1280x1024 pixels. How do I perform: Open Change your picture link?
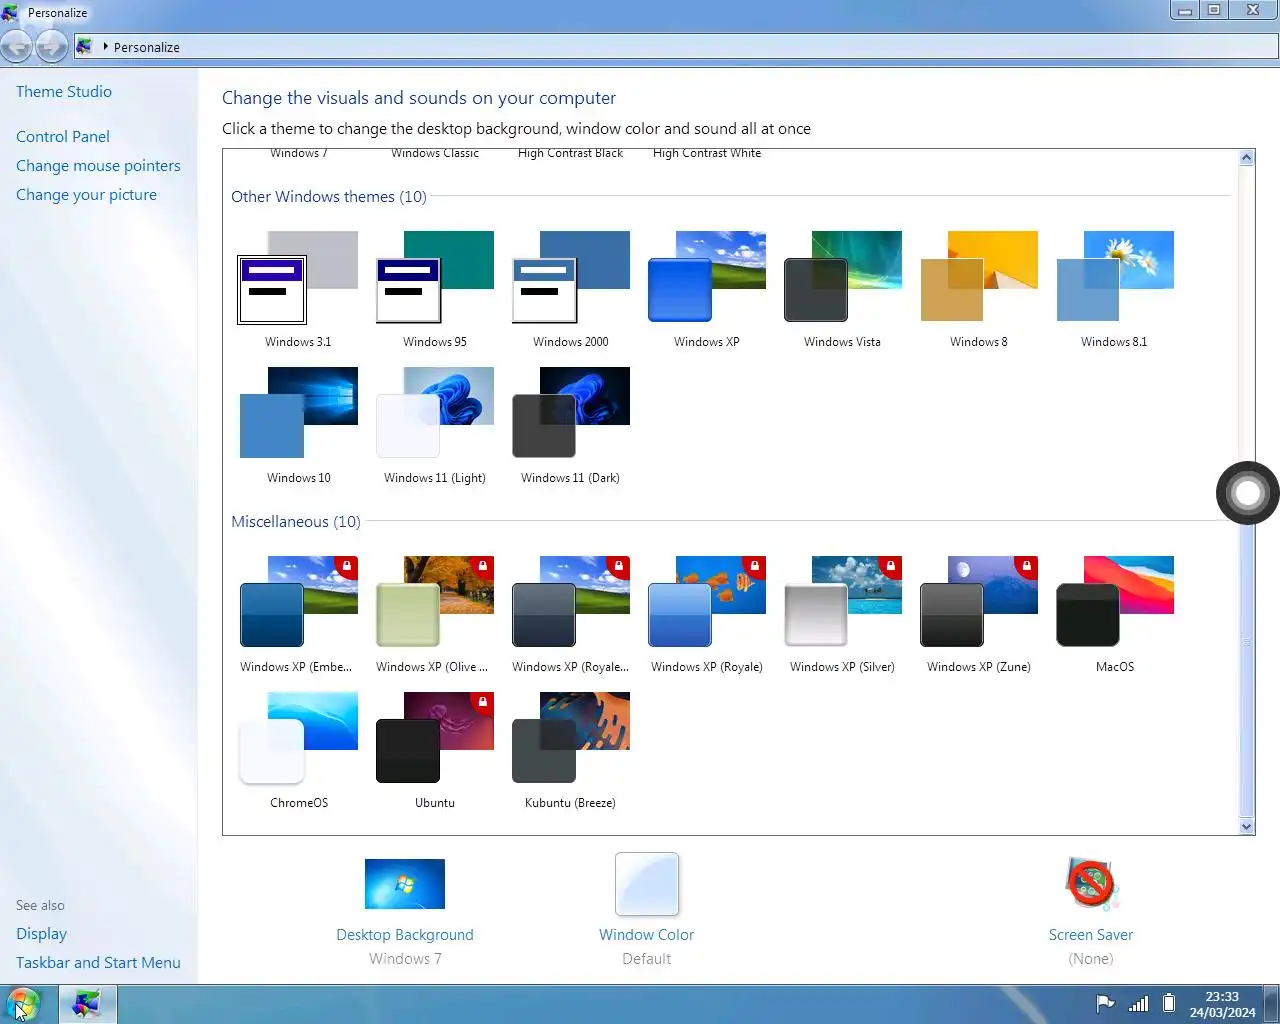click(86, 194)
